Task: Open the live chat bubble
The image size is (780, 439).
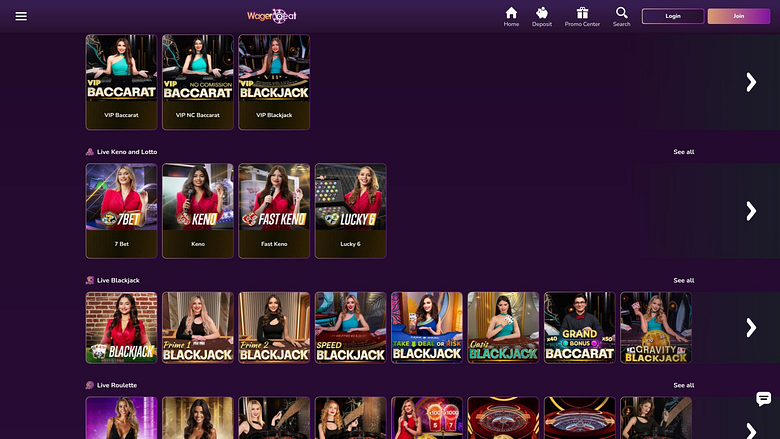Action: click(x=763, y=398)
